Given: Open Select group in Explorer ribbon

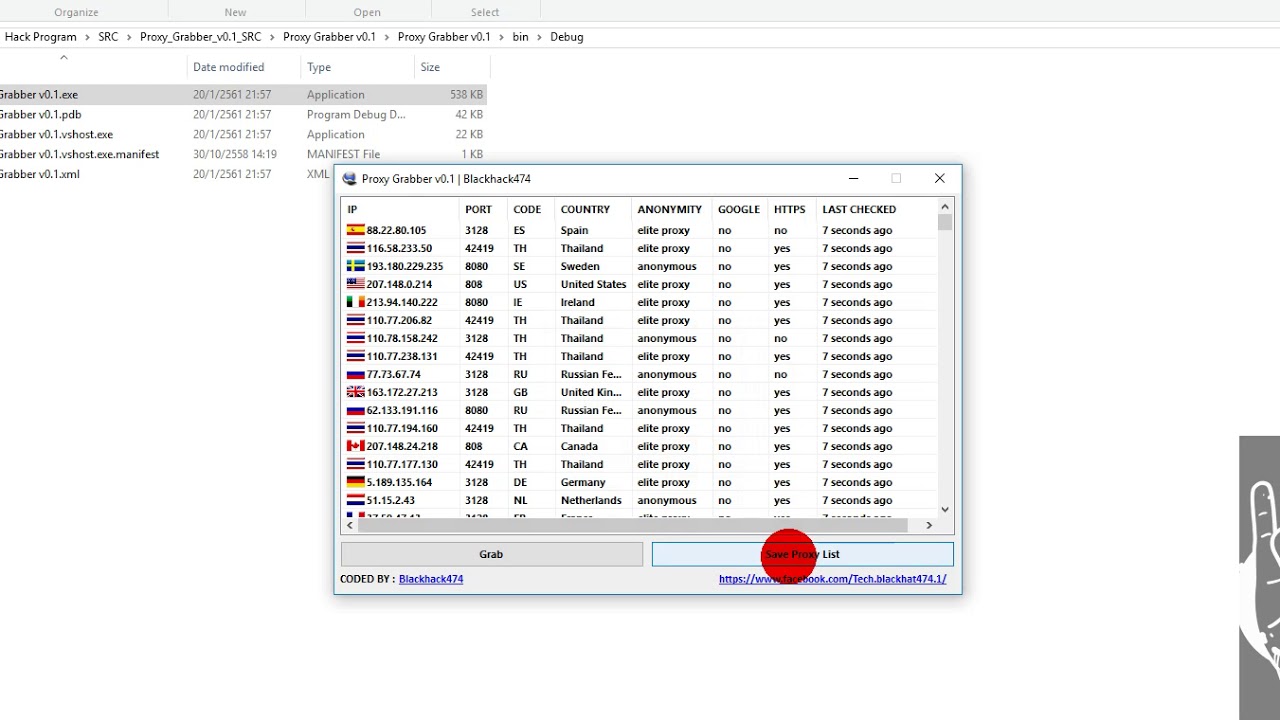Looking at the screenshot, I should click(485, 12).
